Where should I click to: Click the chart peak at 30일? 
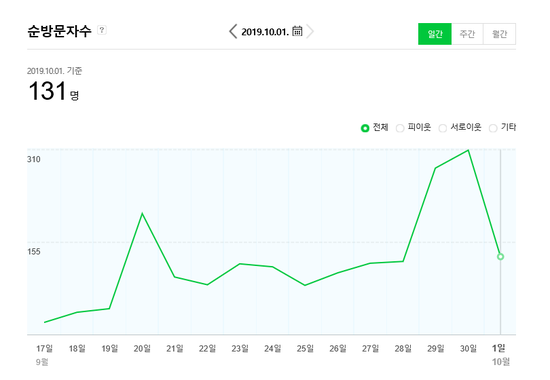[468, 150]
